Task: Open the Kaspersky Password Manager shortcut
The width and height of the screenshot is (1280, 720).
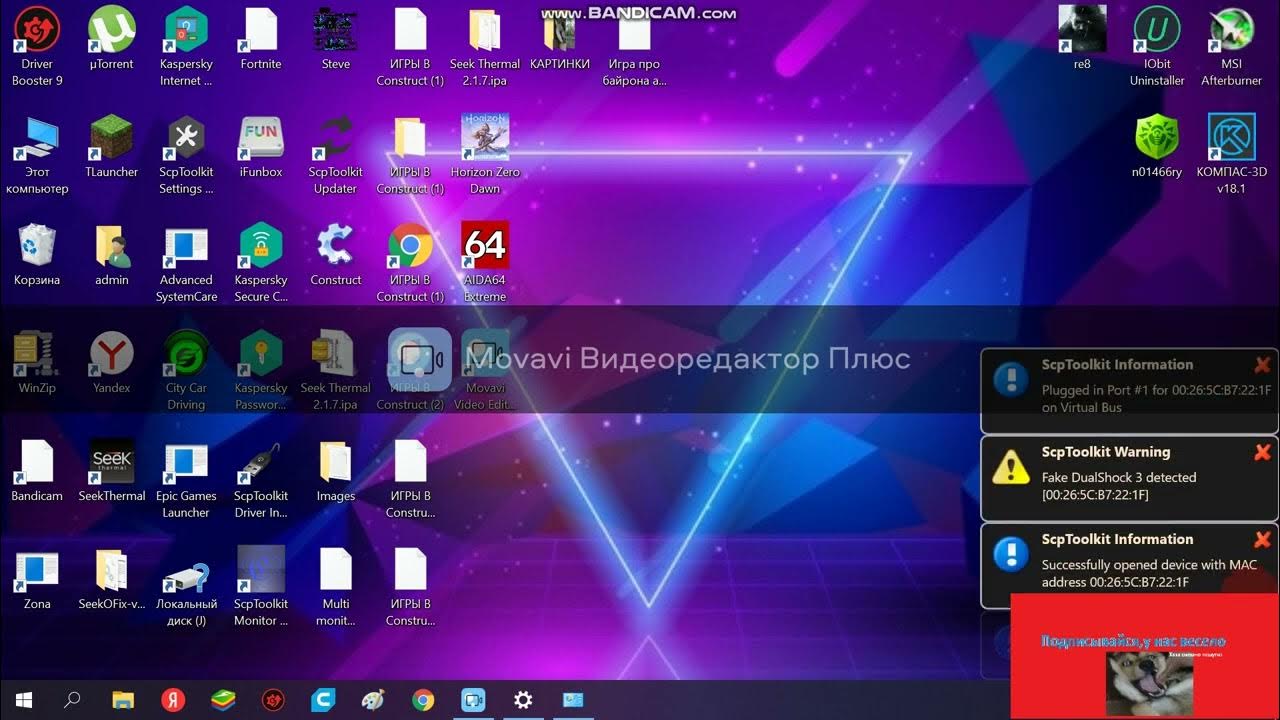Action: pyautogui.click(x=261, y=354)
